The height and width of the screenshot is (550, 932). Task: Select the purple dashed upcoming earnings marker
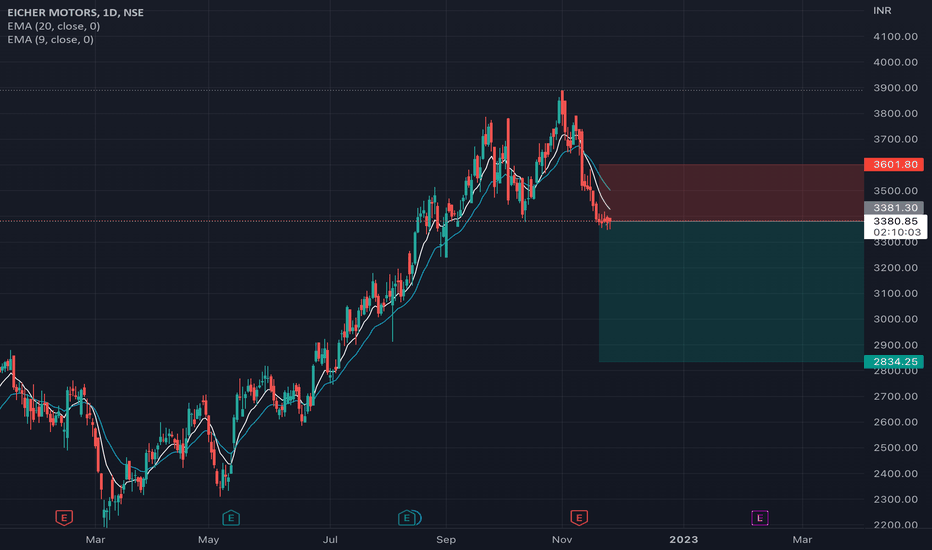[760, 518]
